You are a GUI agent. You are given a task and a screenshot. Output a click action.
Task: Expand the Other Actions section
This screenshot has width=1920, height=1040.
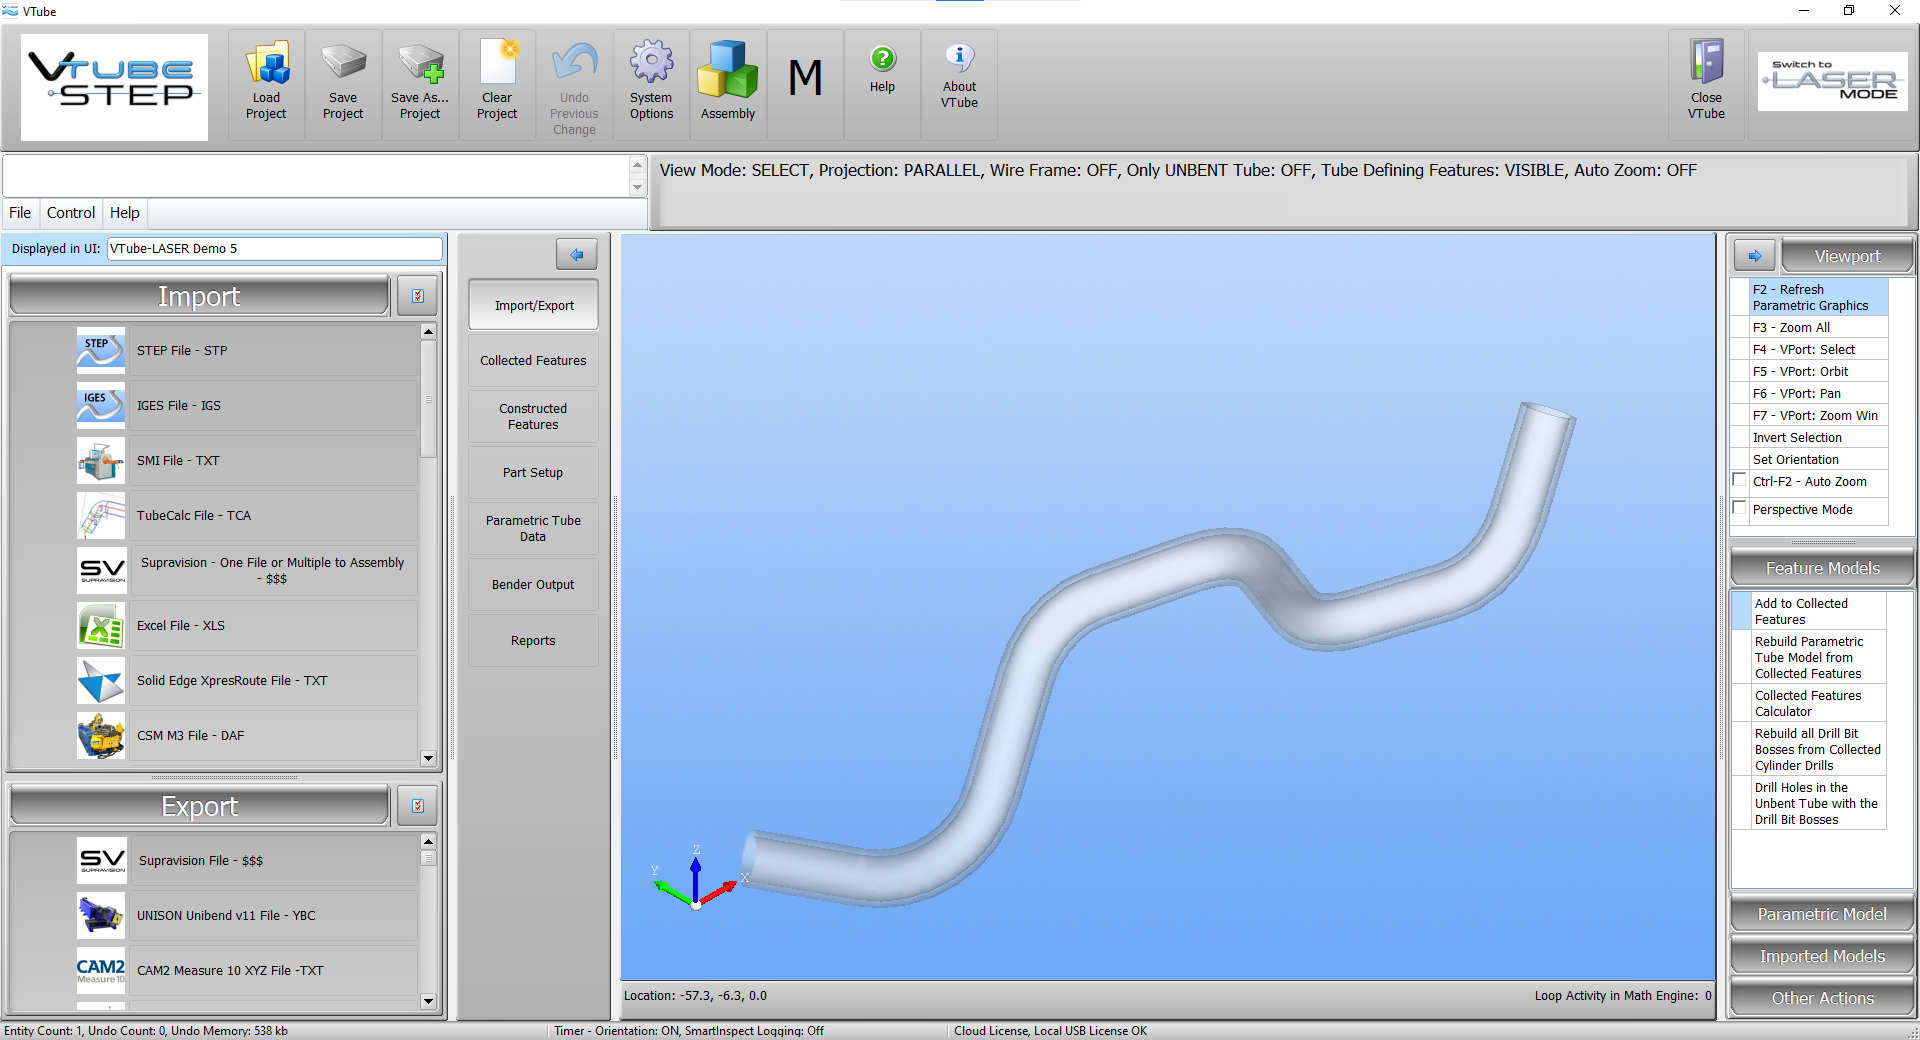click(x=1822, y=998)
